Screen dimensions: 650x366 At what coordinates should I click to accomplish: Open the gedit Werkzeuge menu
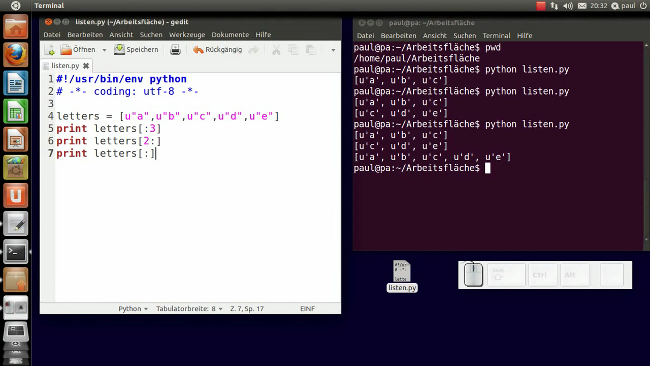click(187, 35)
